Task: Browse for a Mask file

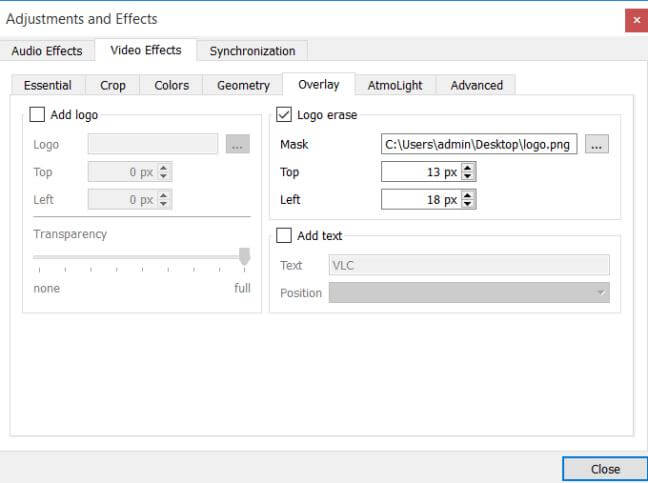Action: click(x=596, y=144)
